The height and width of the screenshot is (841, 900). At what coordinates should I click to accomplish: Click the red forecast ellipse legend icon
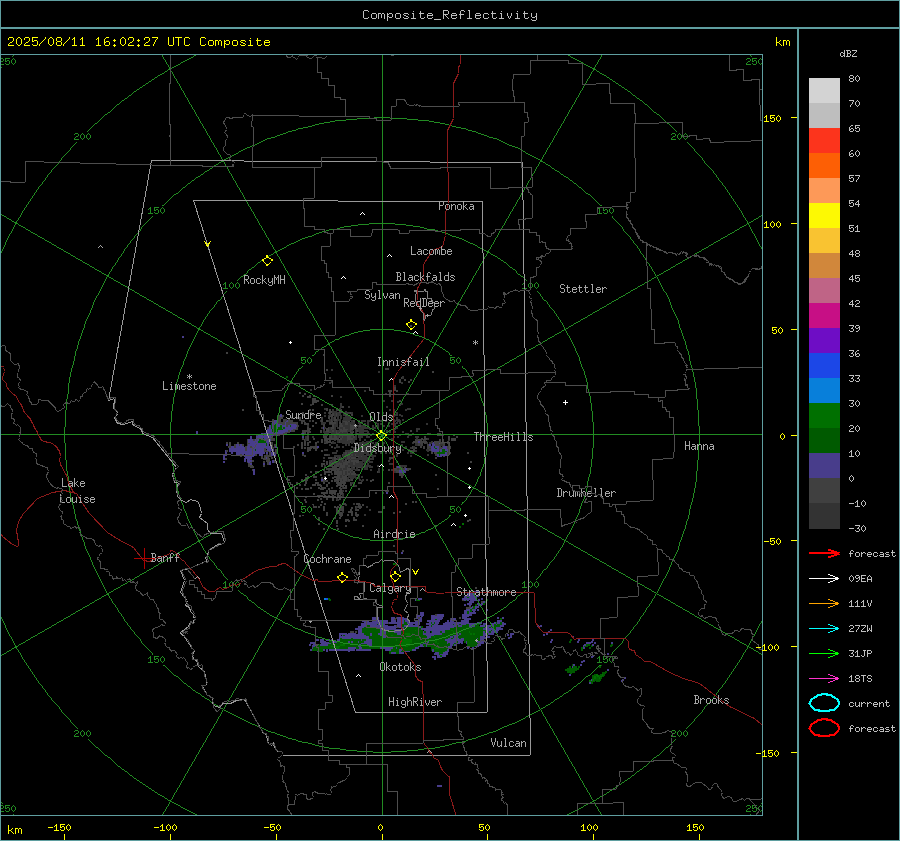coord(824,728)
